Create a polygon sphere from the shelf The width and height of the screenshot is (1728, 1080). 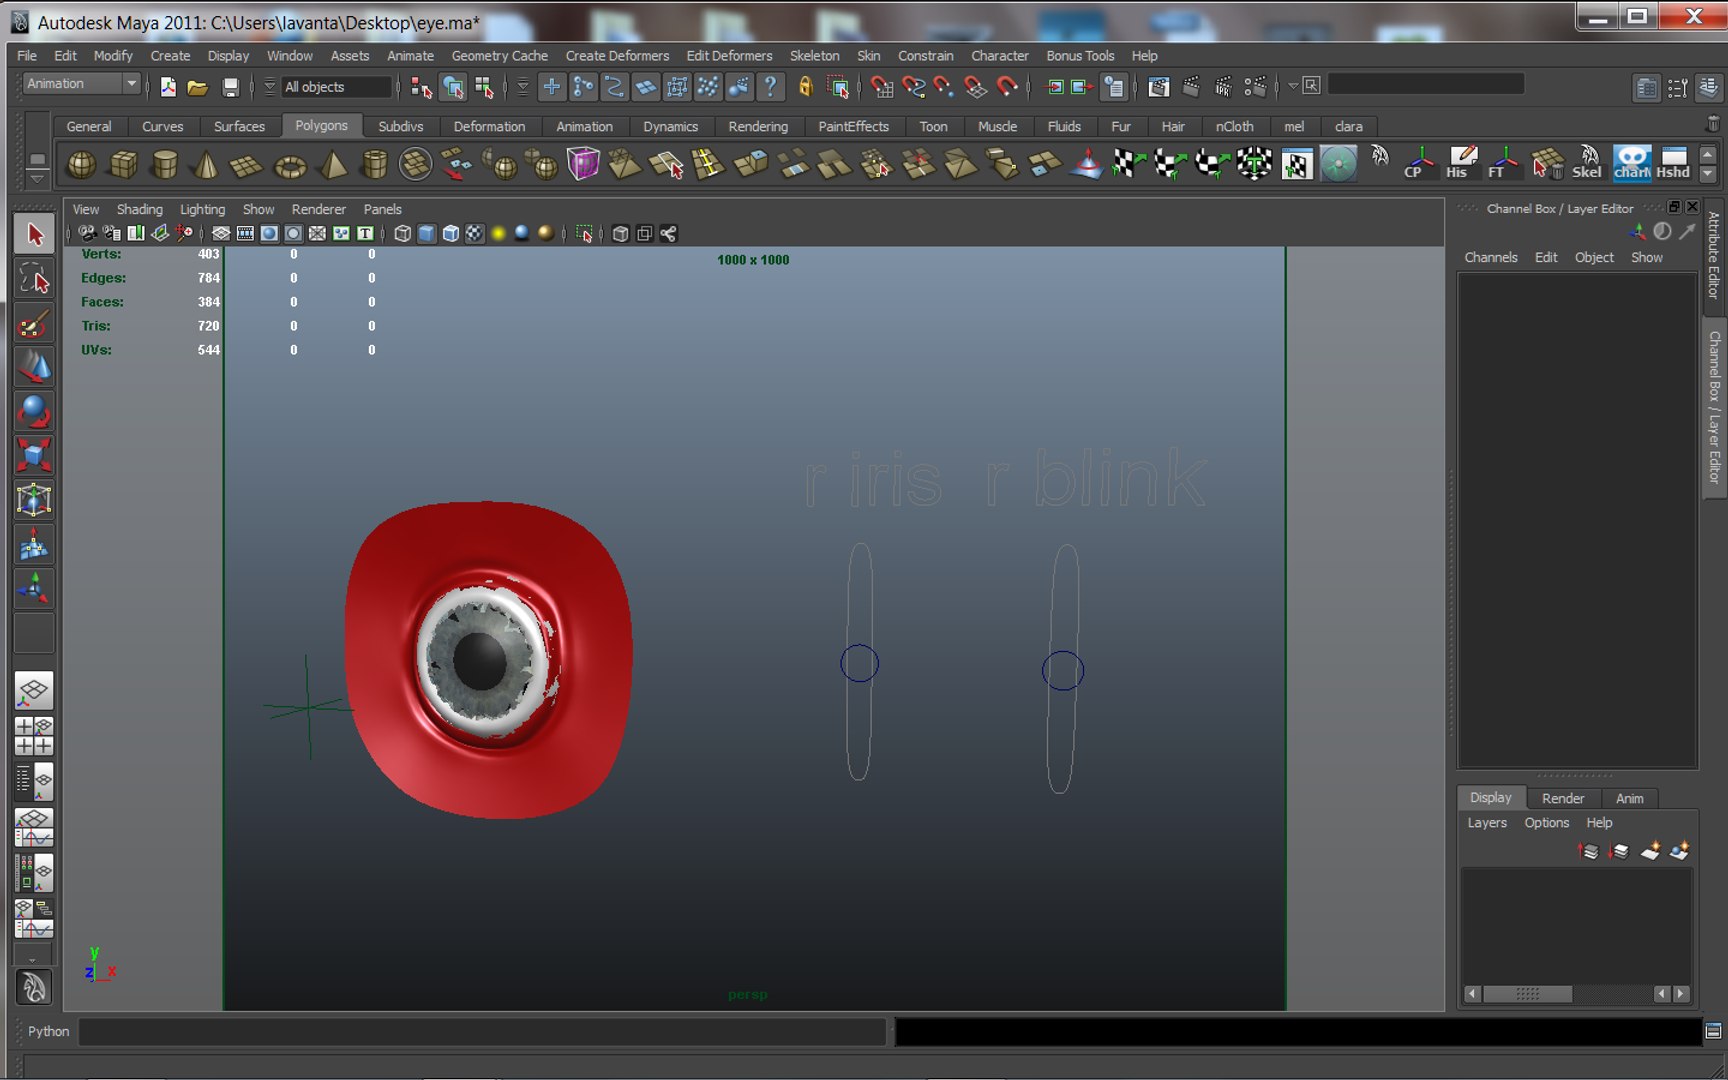pos(81,164)
